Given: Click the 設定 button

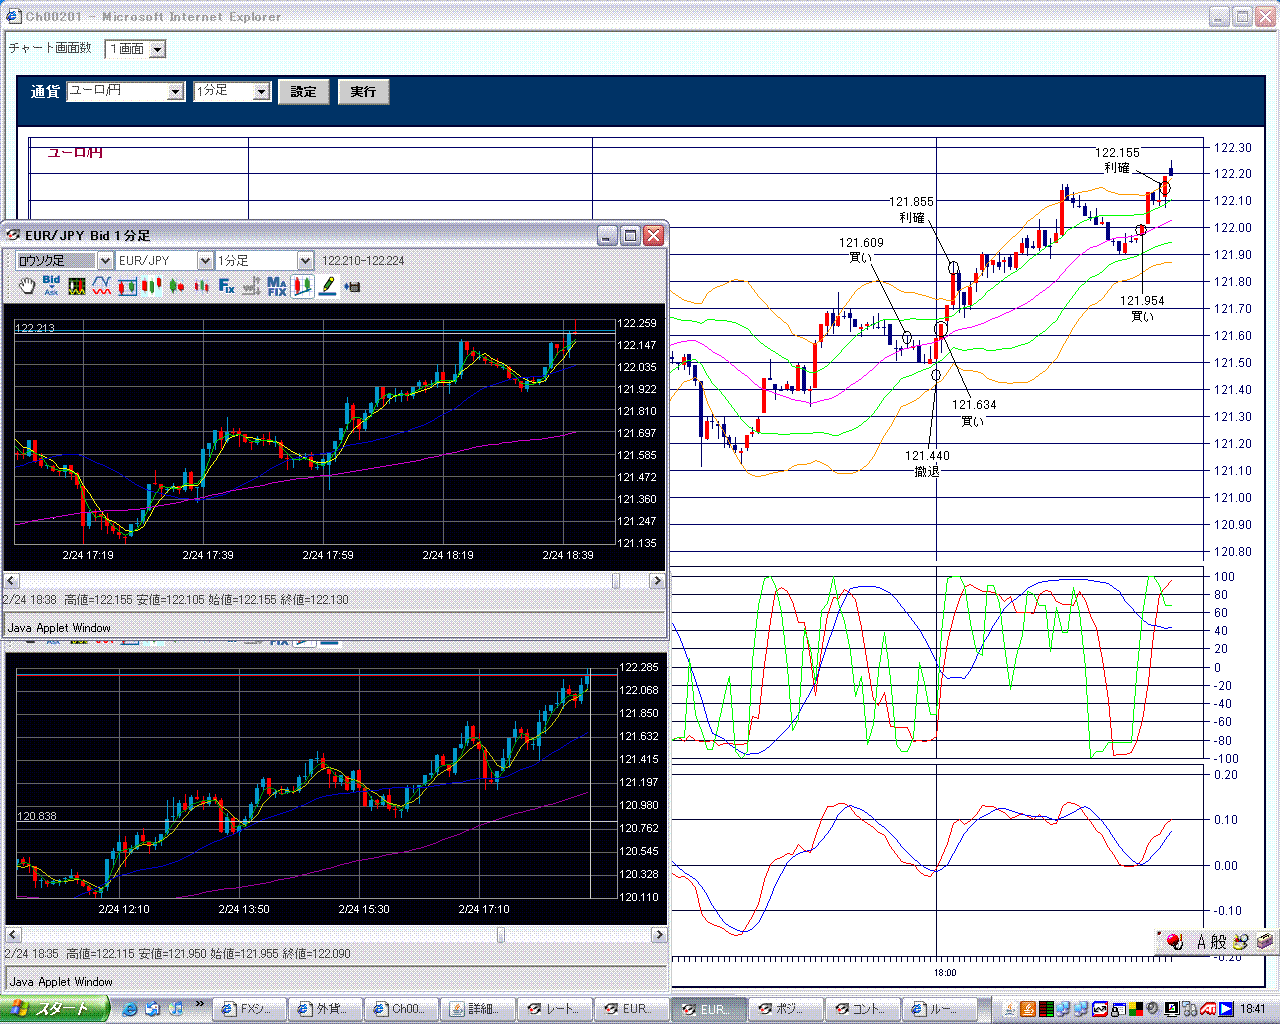Looking at the screenshot, I should 303,91.
